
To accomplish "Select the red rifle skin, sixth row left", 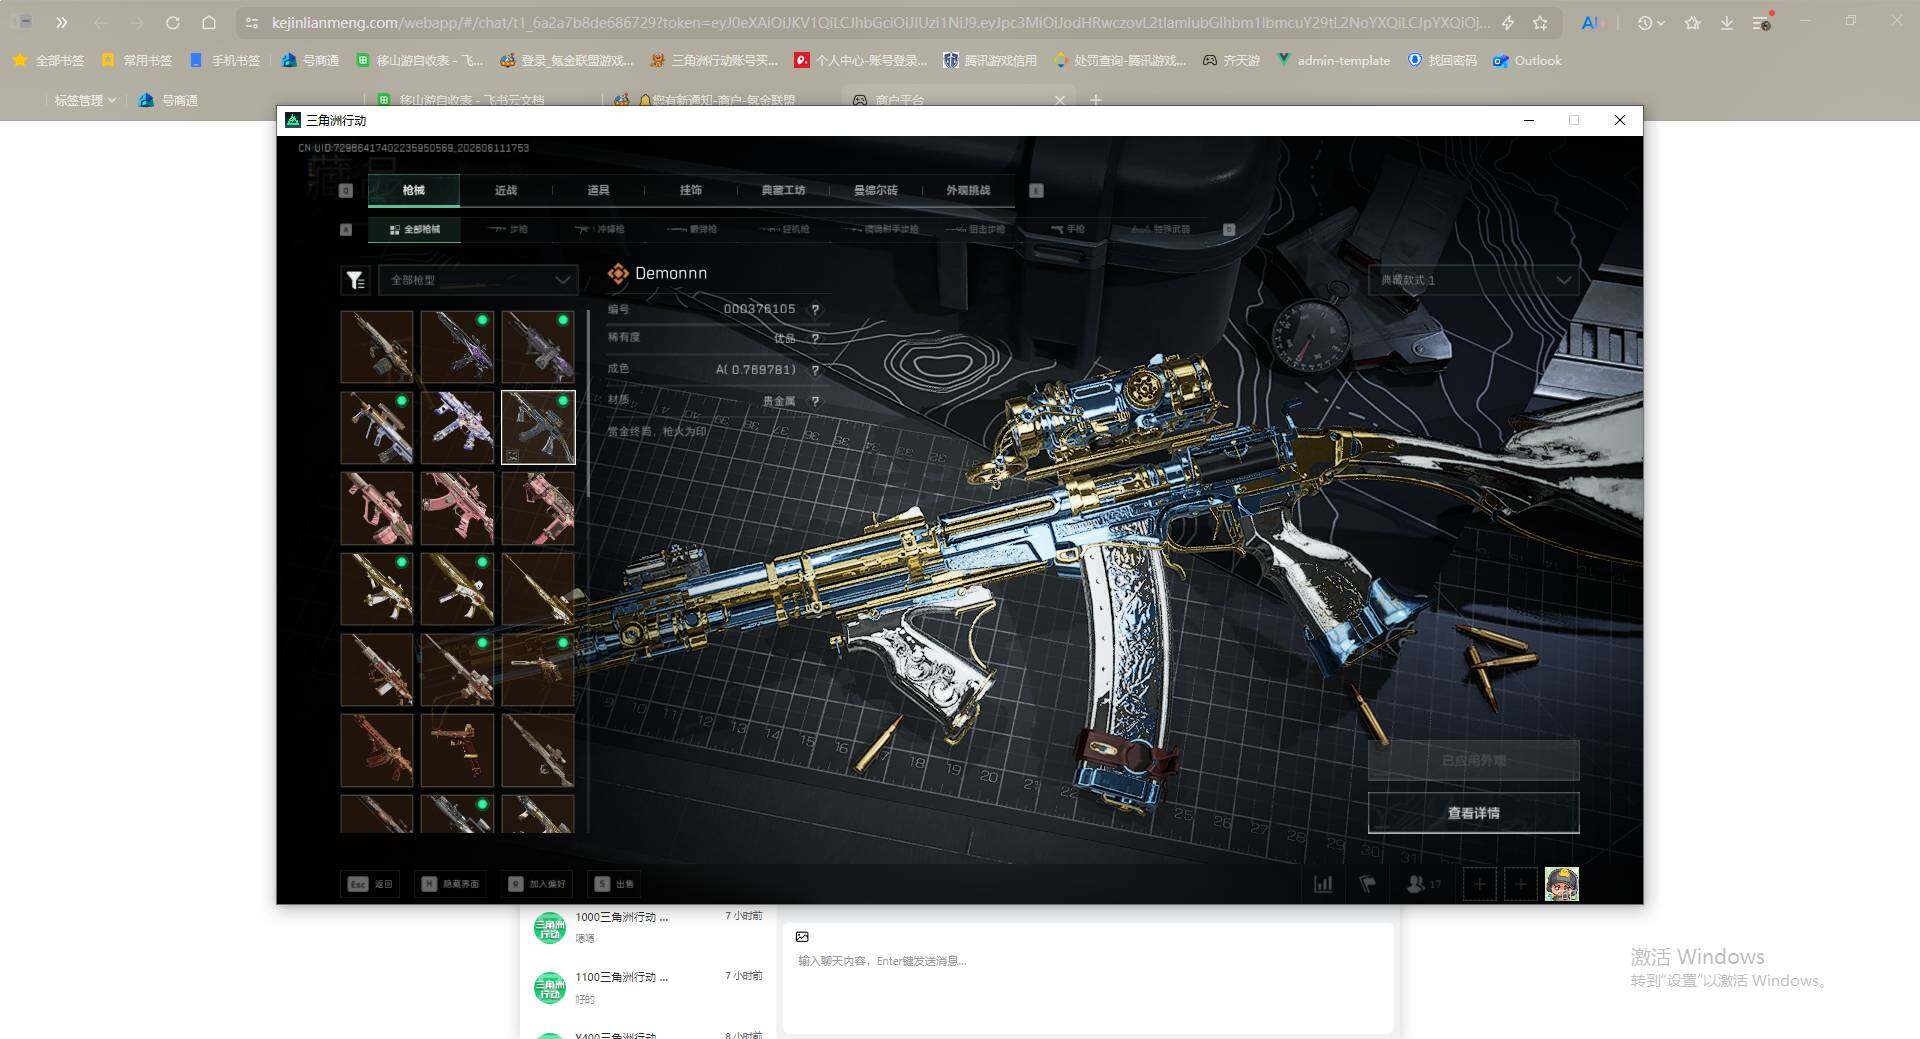I will tap(377, 750).
